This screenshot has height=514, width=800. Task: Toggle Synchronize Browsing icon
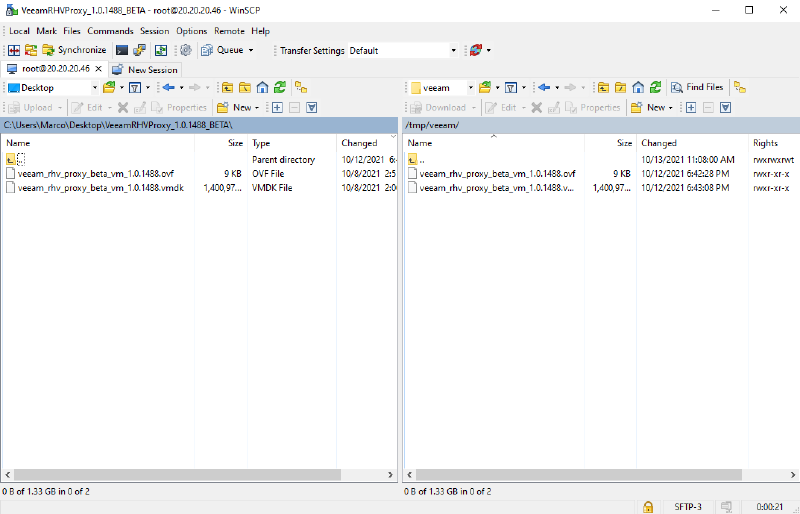(161, 50)
